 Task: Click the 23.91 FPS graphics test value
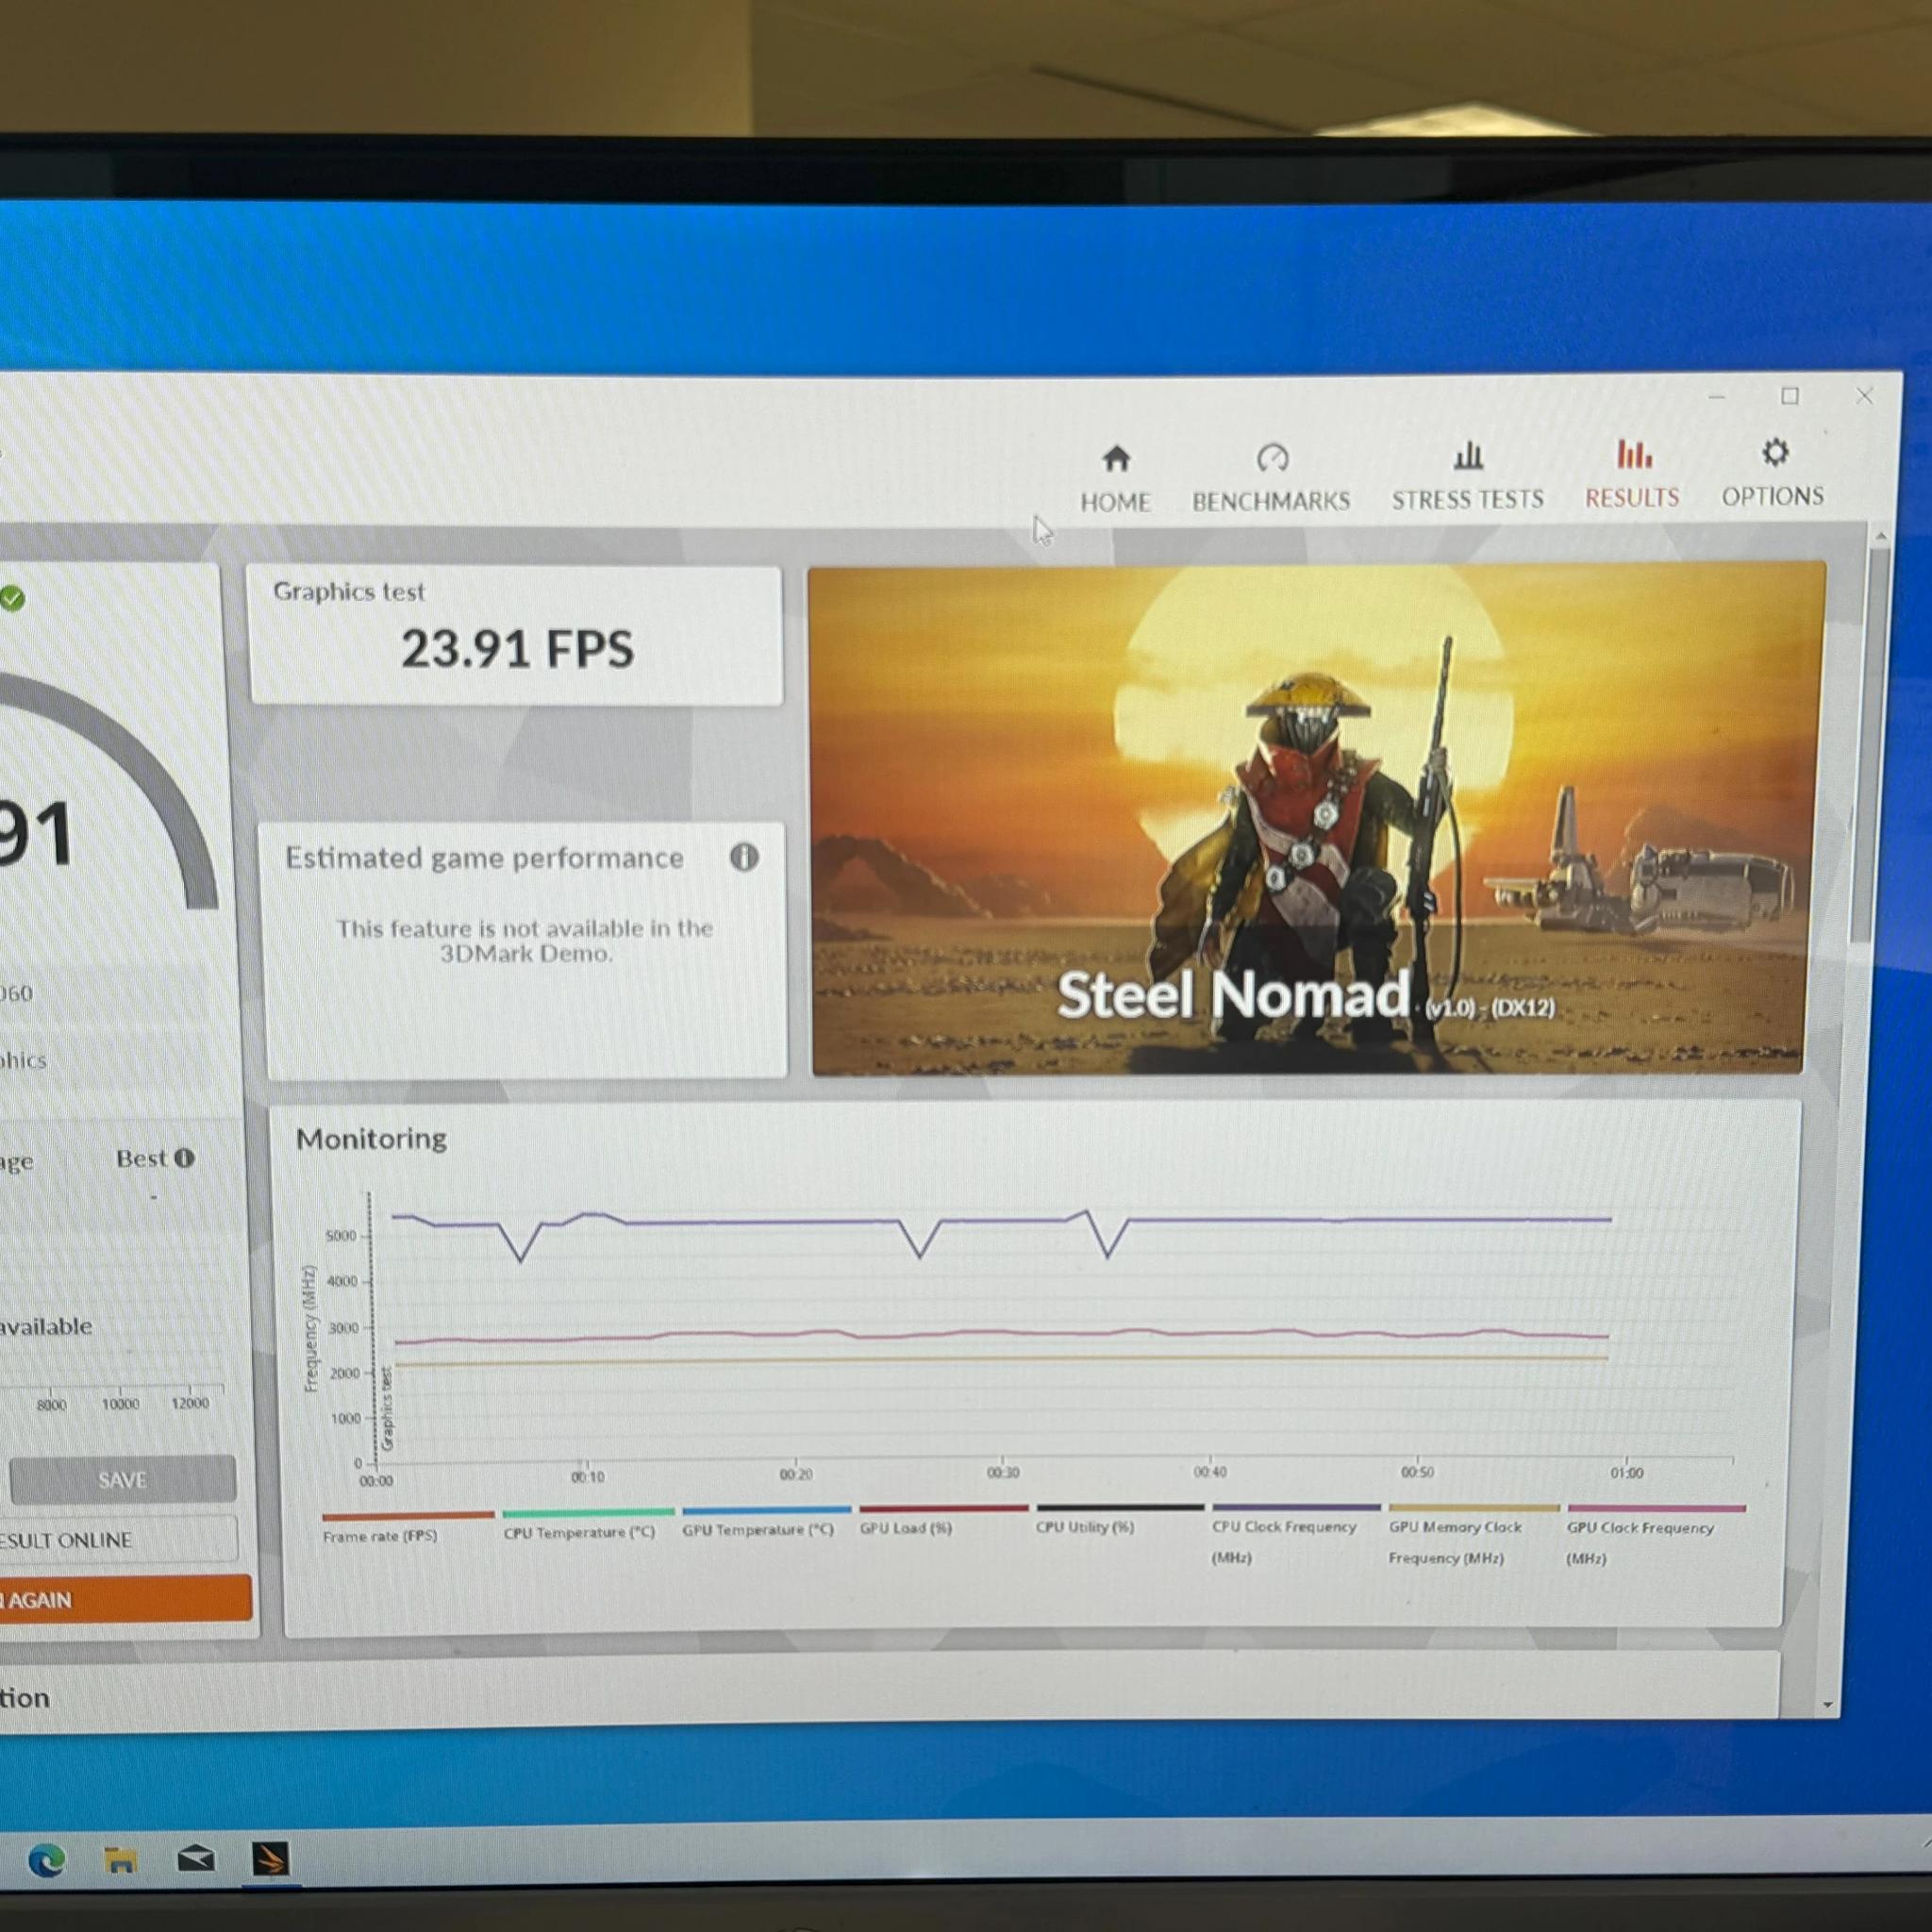pos(517,649)
